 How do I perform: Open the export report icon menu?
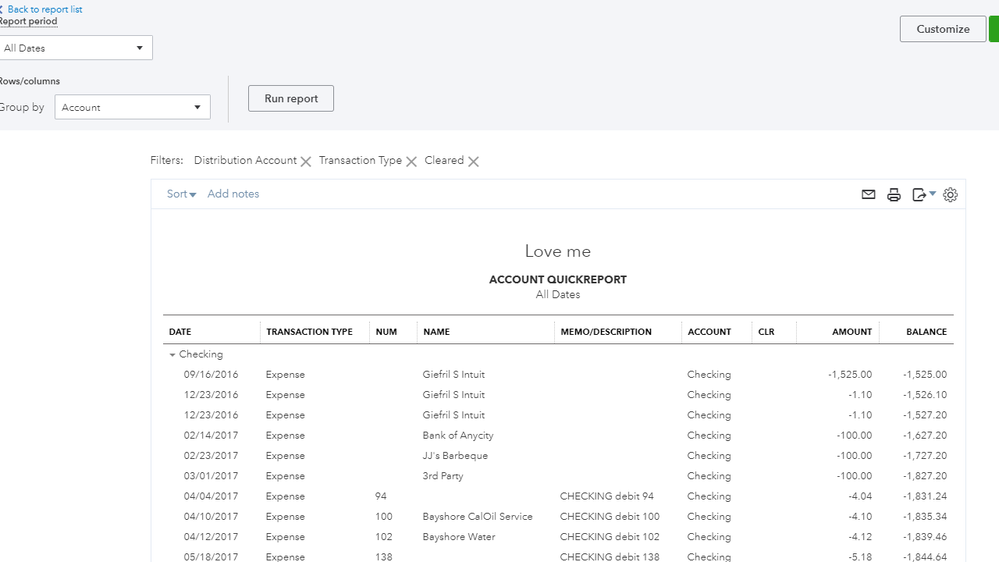pos(923,195)
